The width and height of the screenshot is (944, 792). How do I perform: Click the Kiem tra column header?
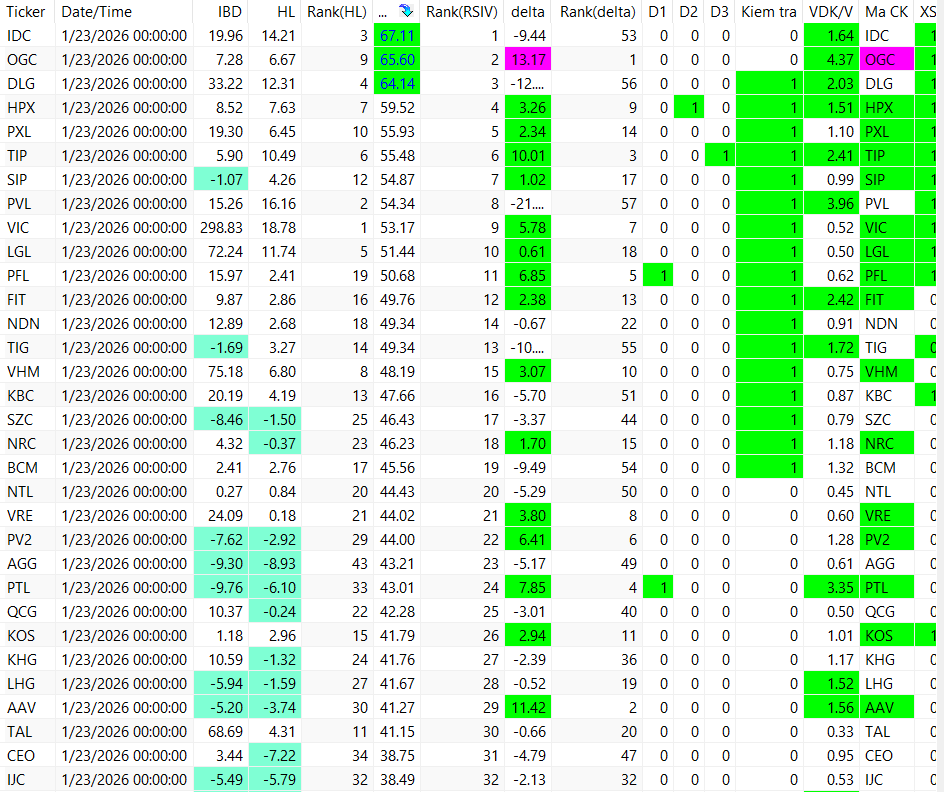tap(769, 11)
